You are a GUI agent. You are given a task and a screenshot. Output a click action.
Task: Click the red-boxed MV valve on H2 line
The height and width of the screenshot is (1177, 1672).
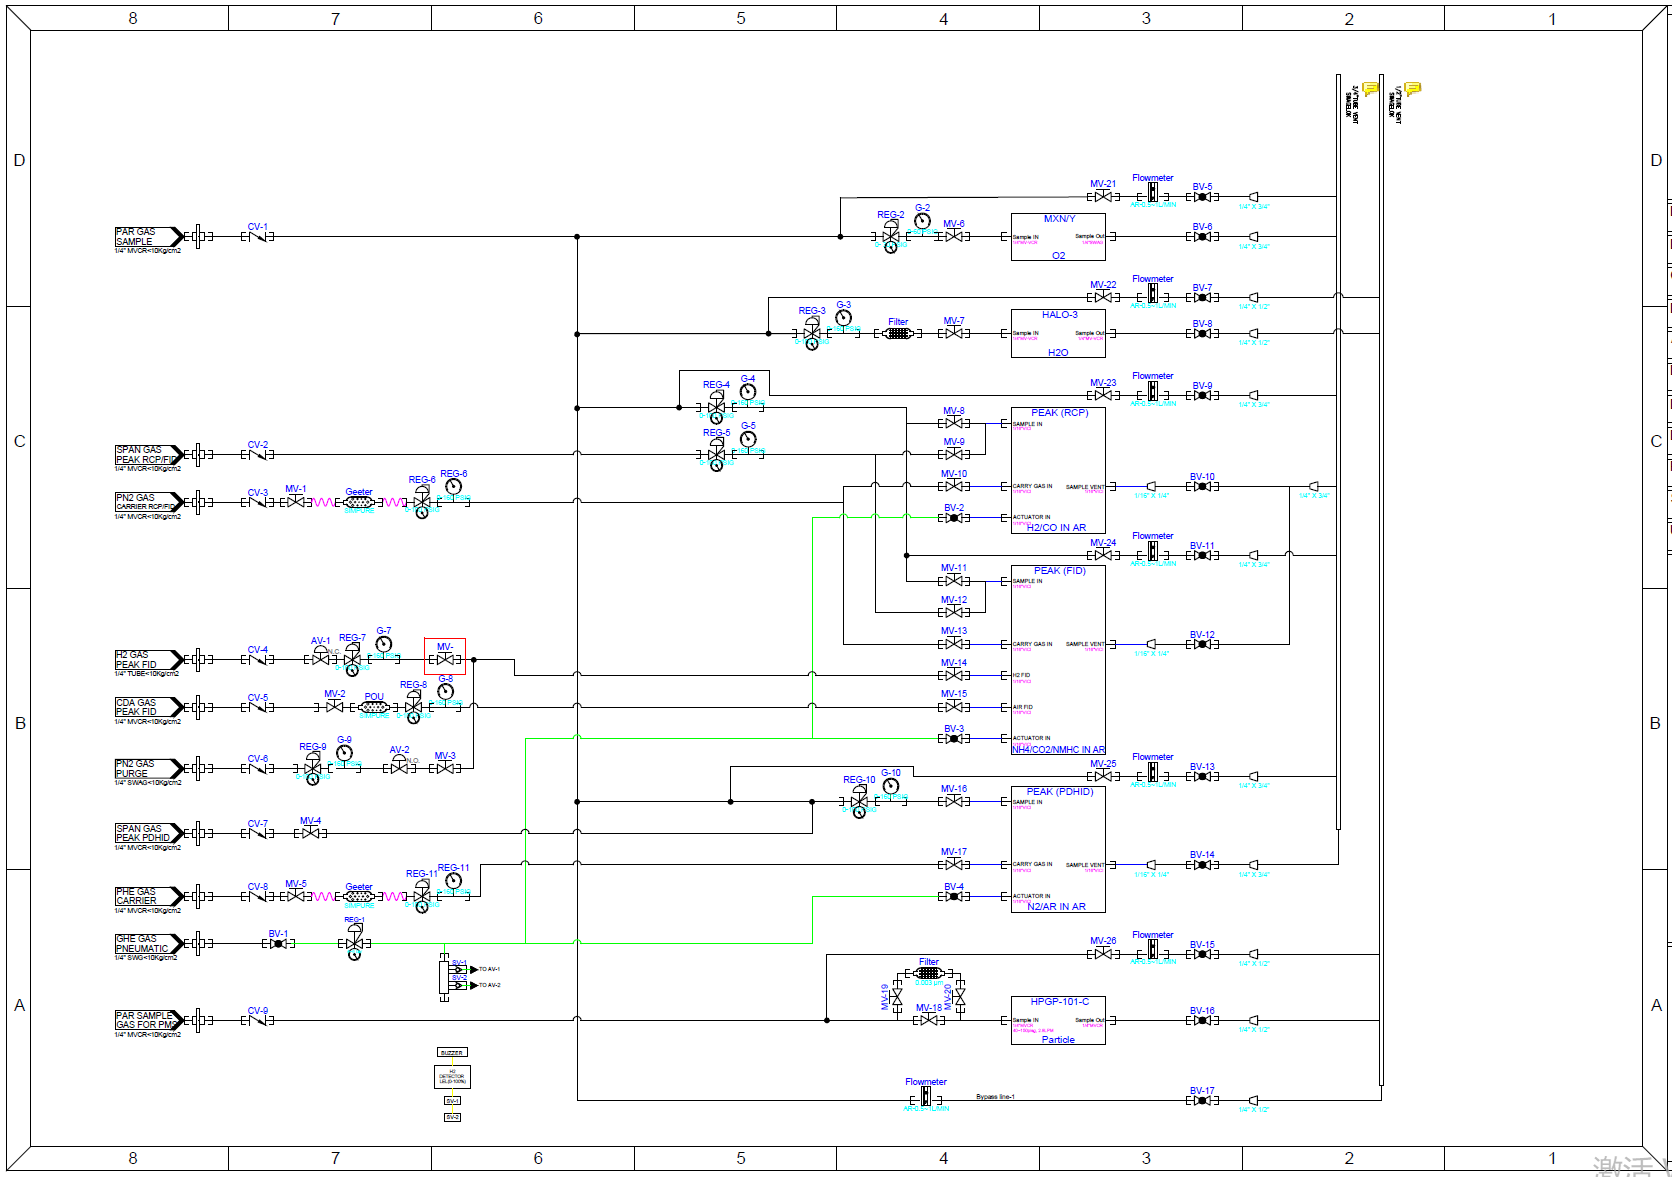[x=444, y=658]
